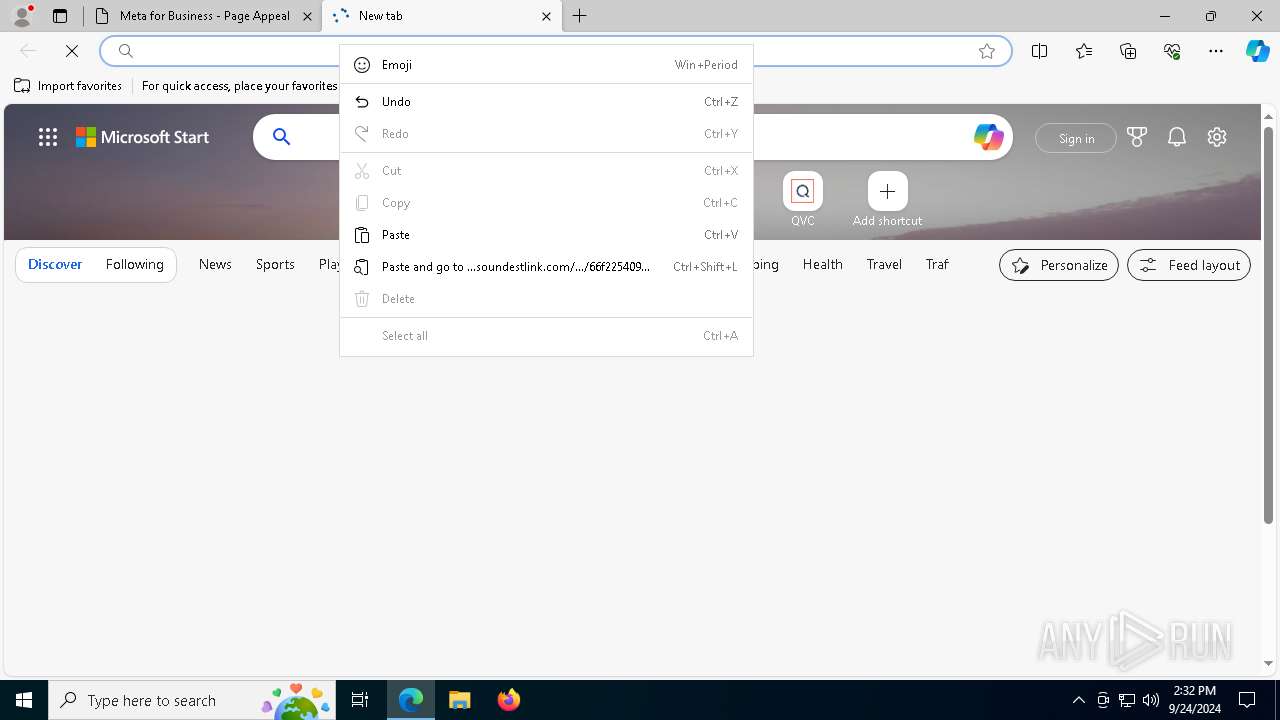This screenshot has width=1280, height=720.
Task: Open the News category
Action: (215, 265)
